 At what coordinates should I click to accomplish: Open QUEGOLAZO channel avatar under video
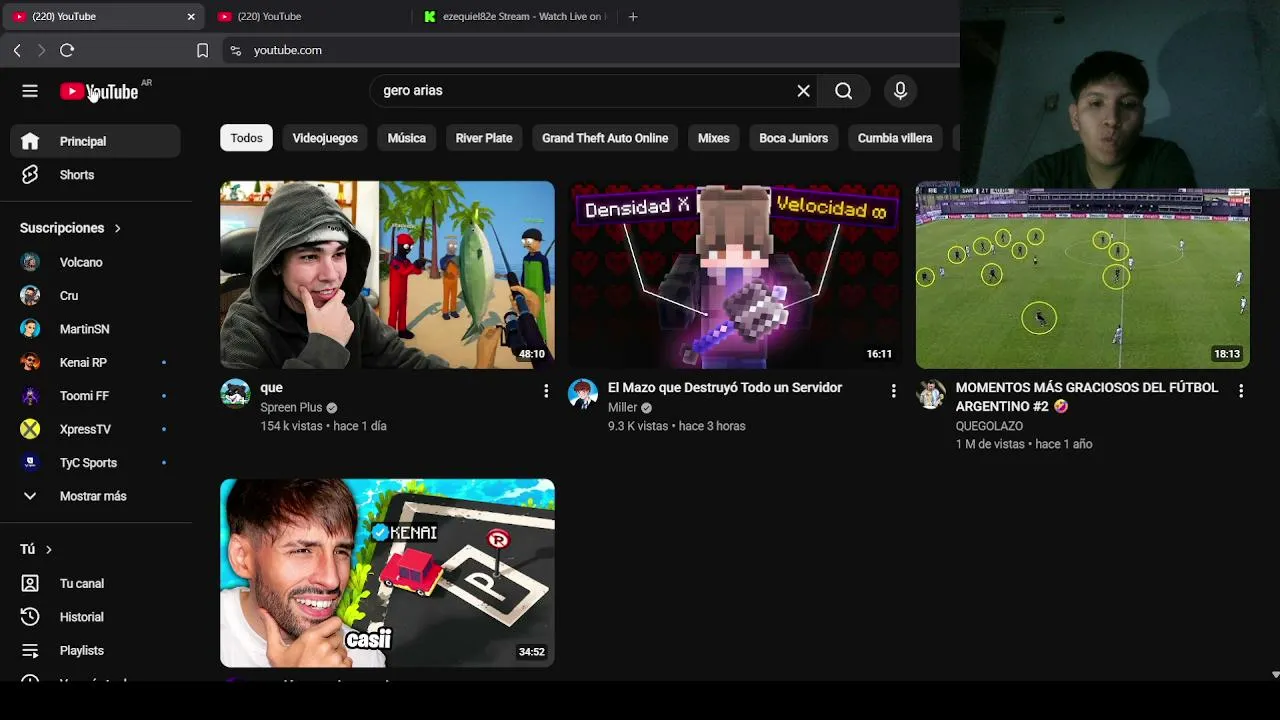(931, 394)
